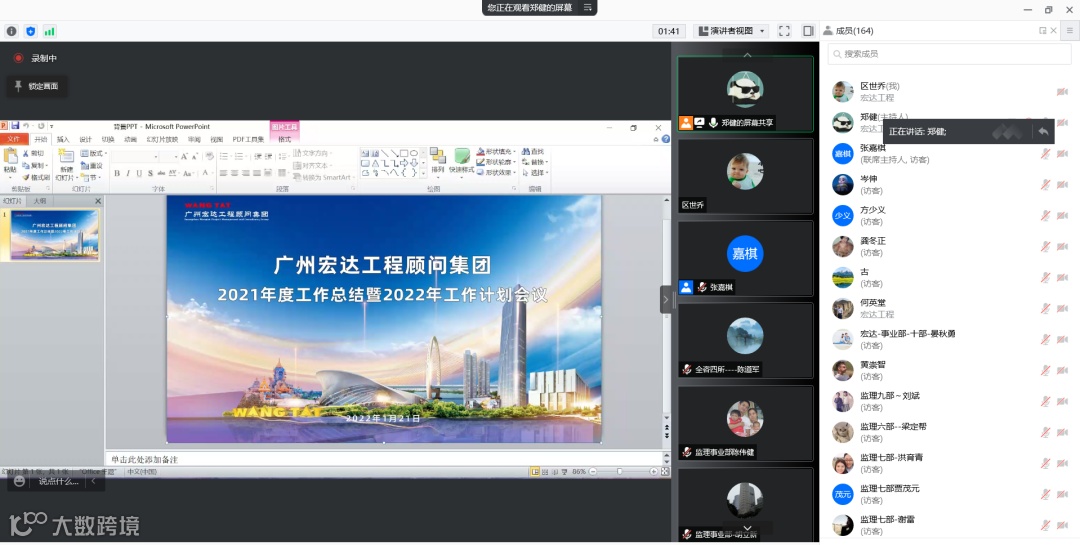Viewport: 1080px width, 545px height.
Task: Select member 宏达-事业部-十部-晏秋勇
Action: (x=950, y=339)
